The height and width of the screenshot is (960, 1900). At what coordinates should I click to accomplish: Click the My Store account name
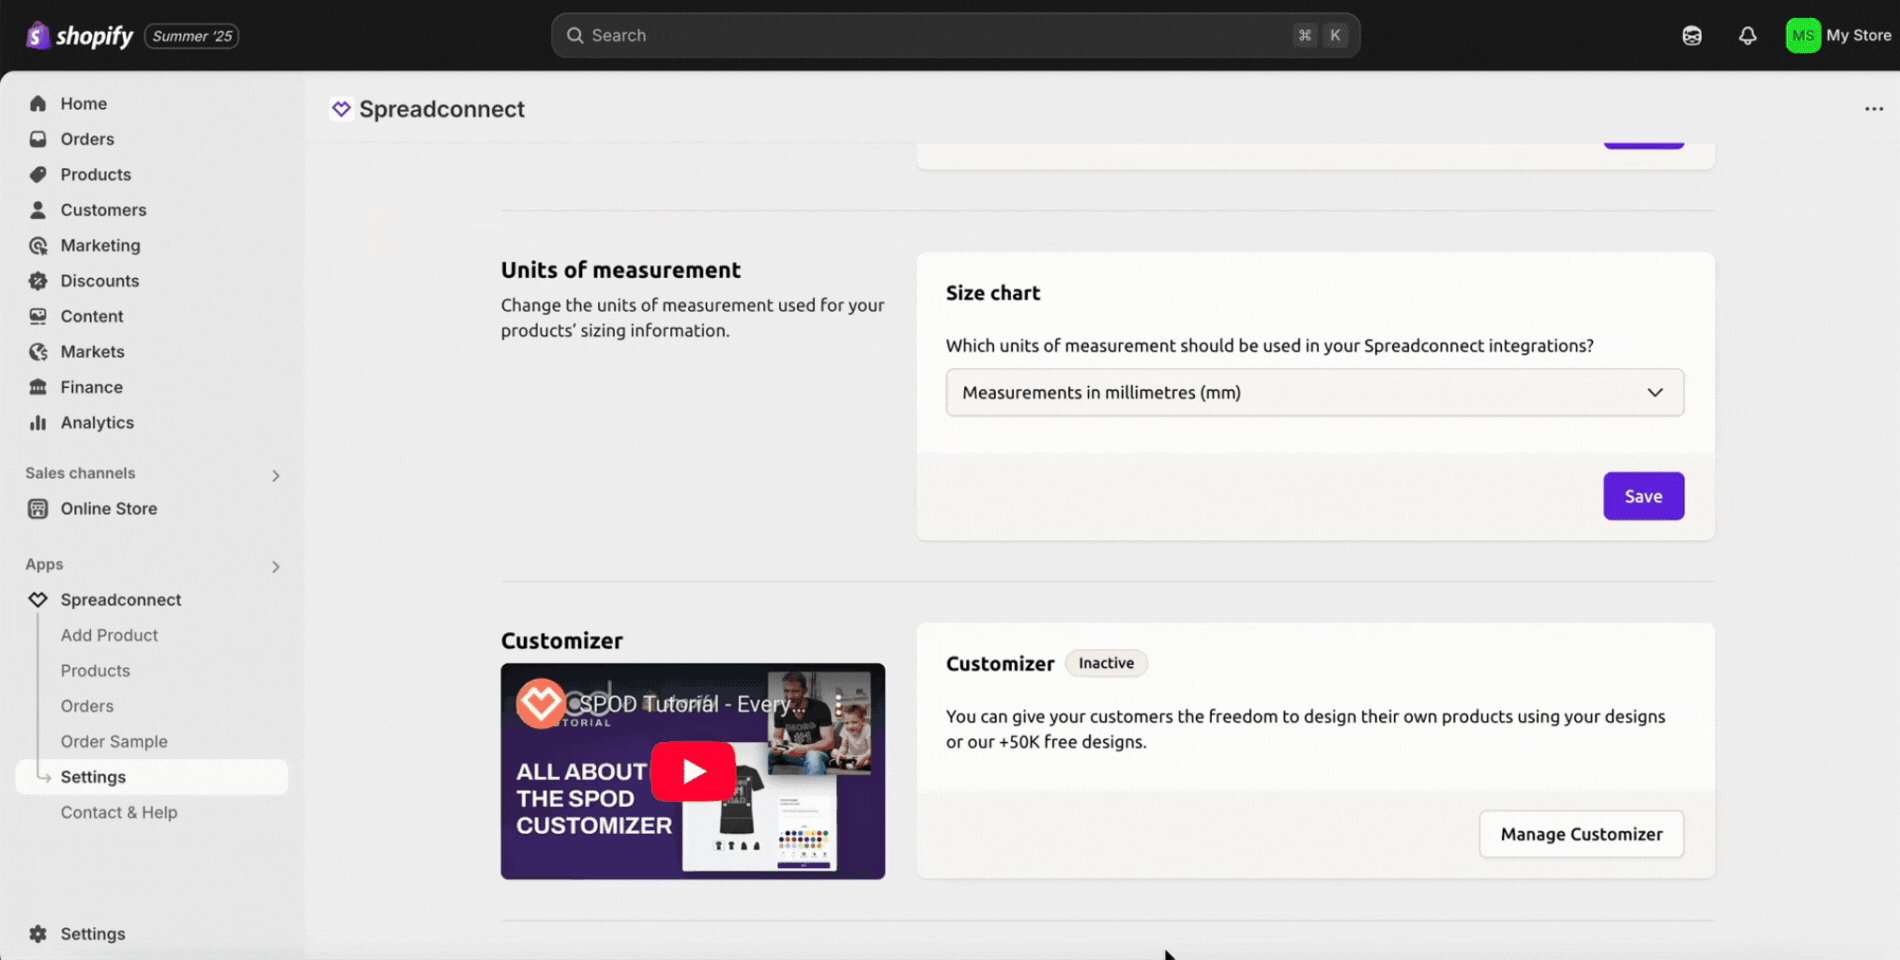tap(1858, 35)
